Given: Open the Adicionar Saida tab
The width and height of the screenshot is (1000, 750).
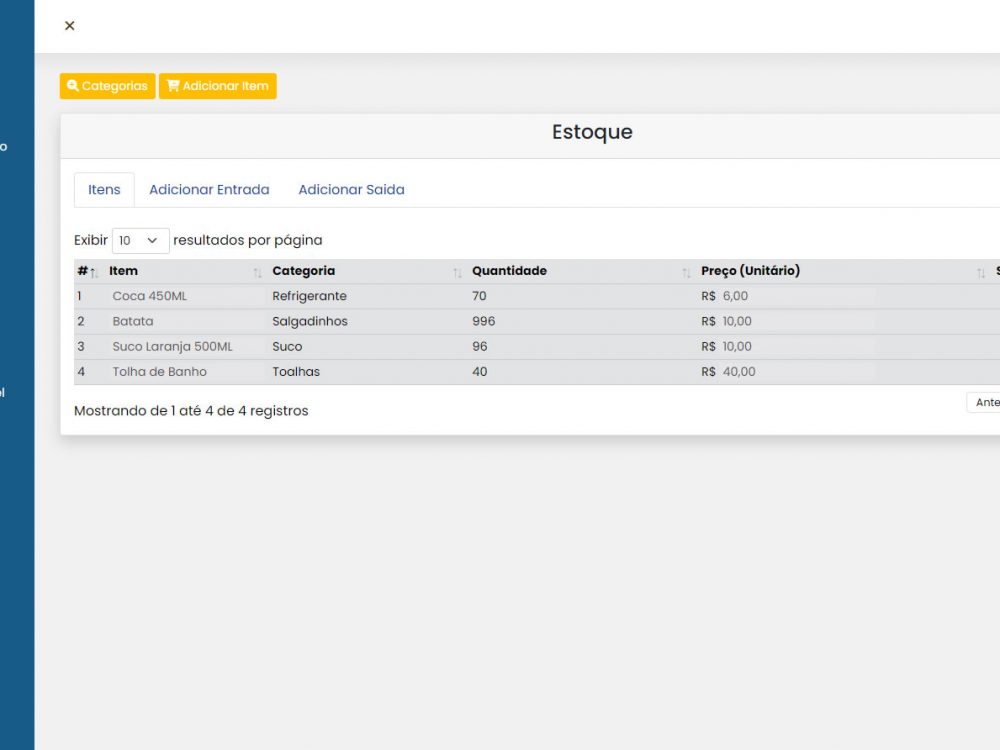Looking at the screenshot, I should 351,190.
